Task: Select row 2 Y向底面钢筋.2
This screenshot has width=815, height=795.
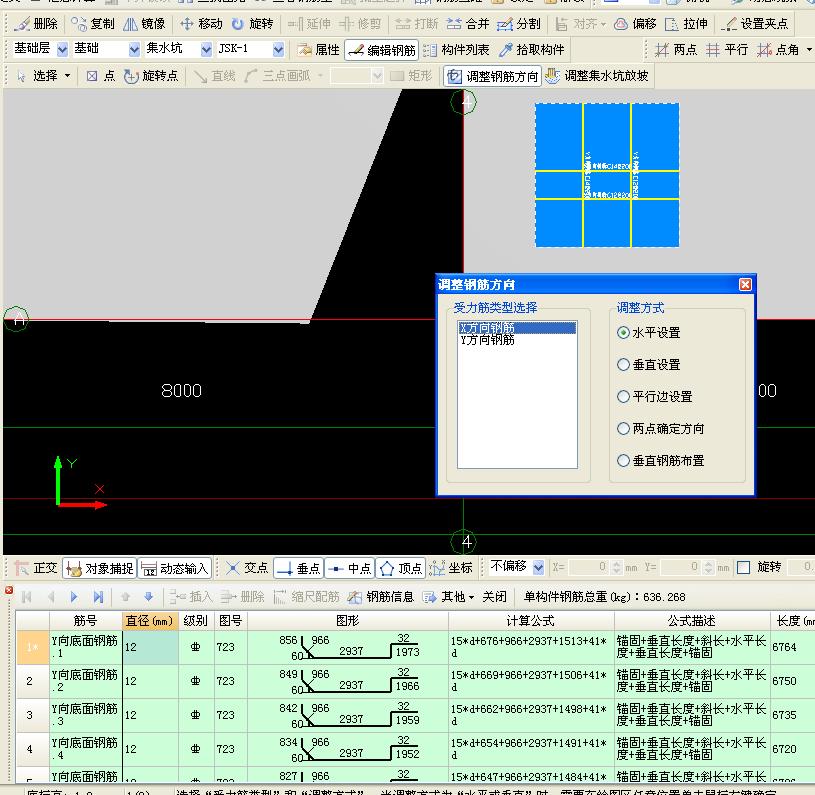Action: click(32, 681)
